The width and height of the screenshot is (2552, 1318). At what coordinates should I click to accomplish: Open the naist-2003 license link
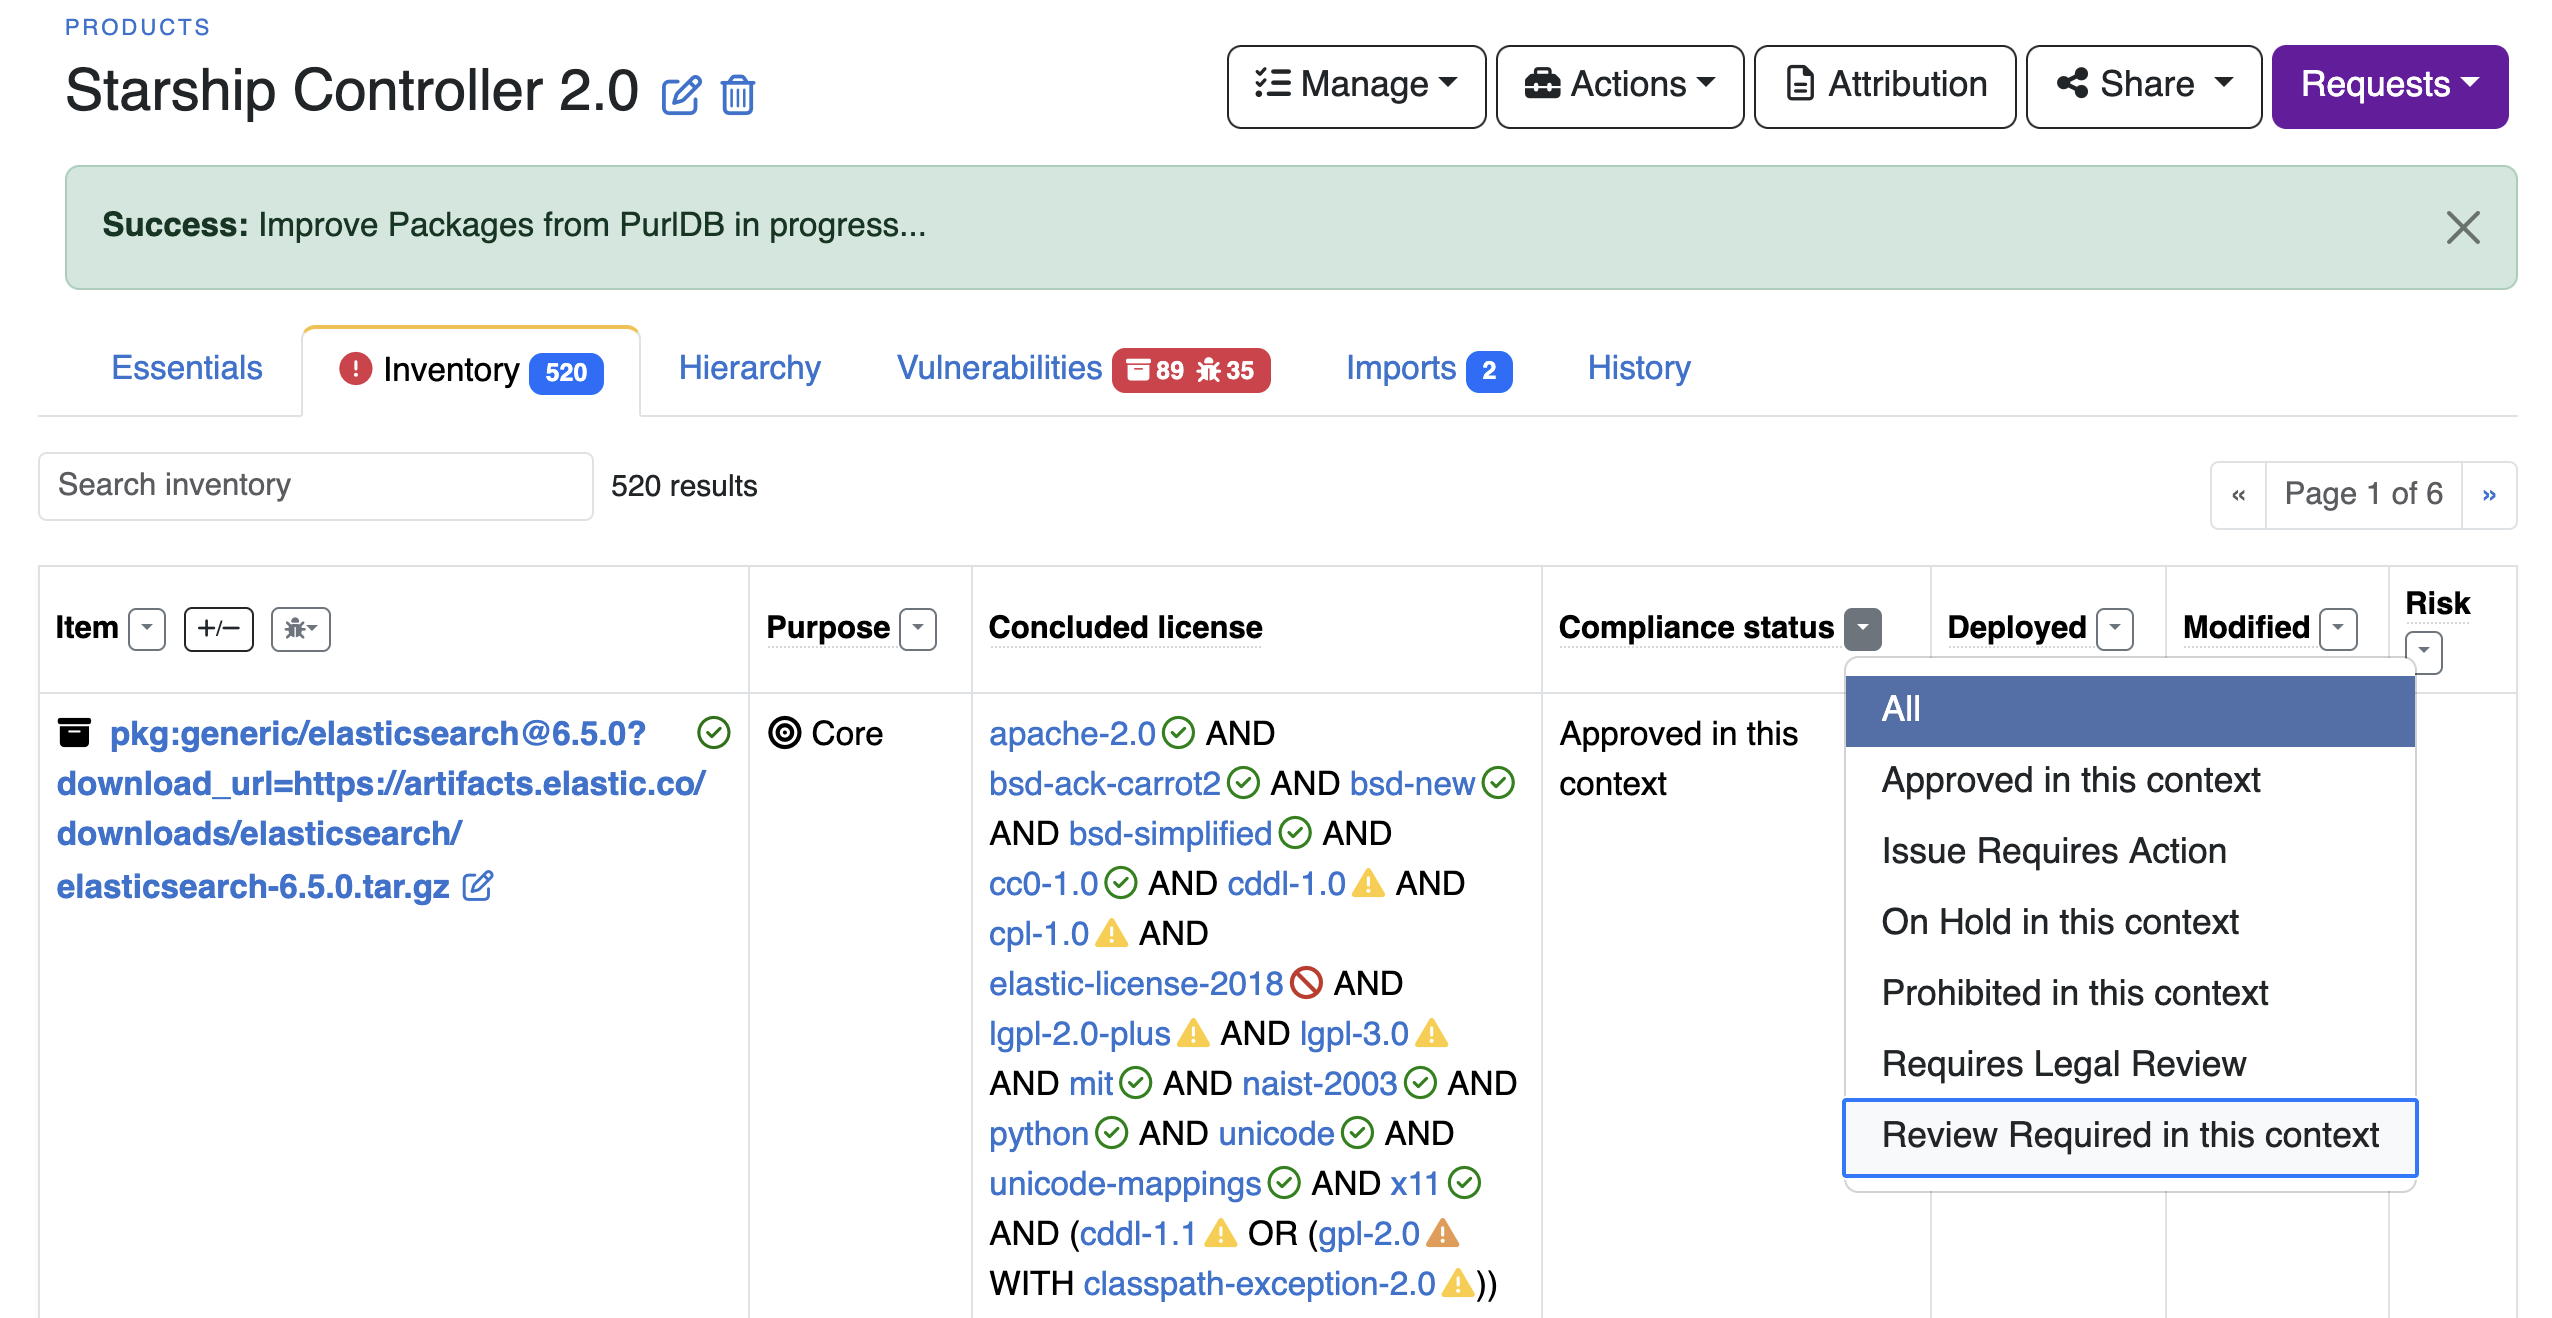point(1319,1084)
